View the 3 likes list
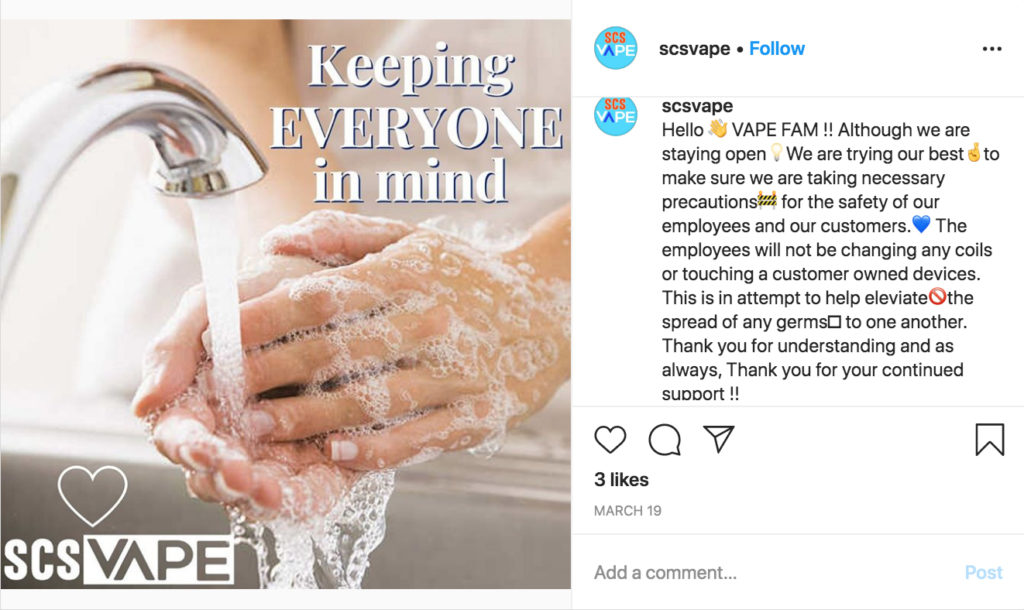 click(621, 479)
